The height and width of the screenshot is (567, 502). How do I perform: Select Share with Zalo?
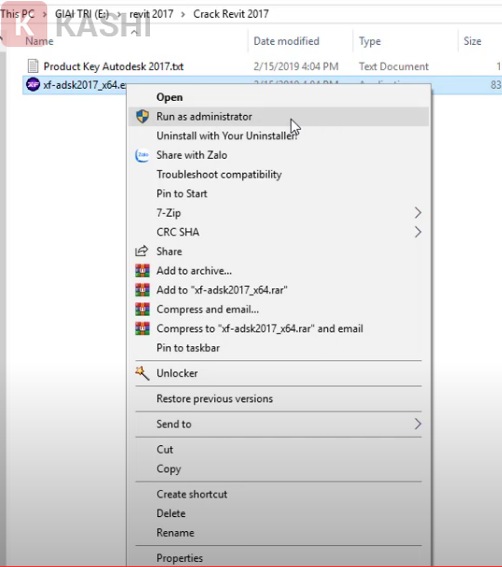click(192, 155)
